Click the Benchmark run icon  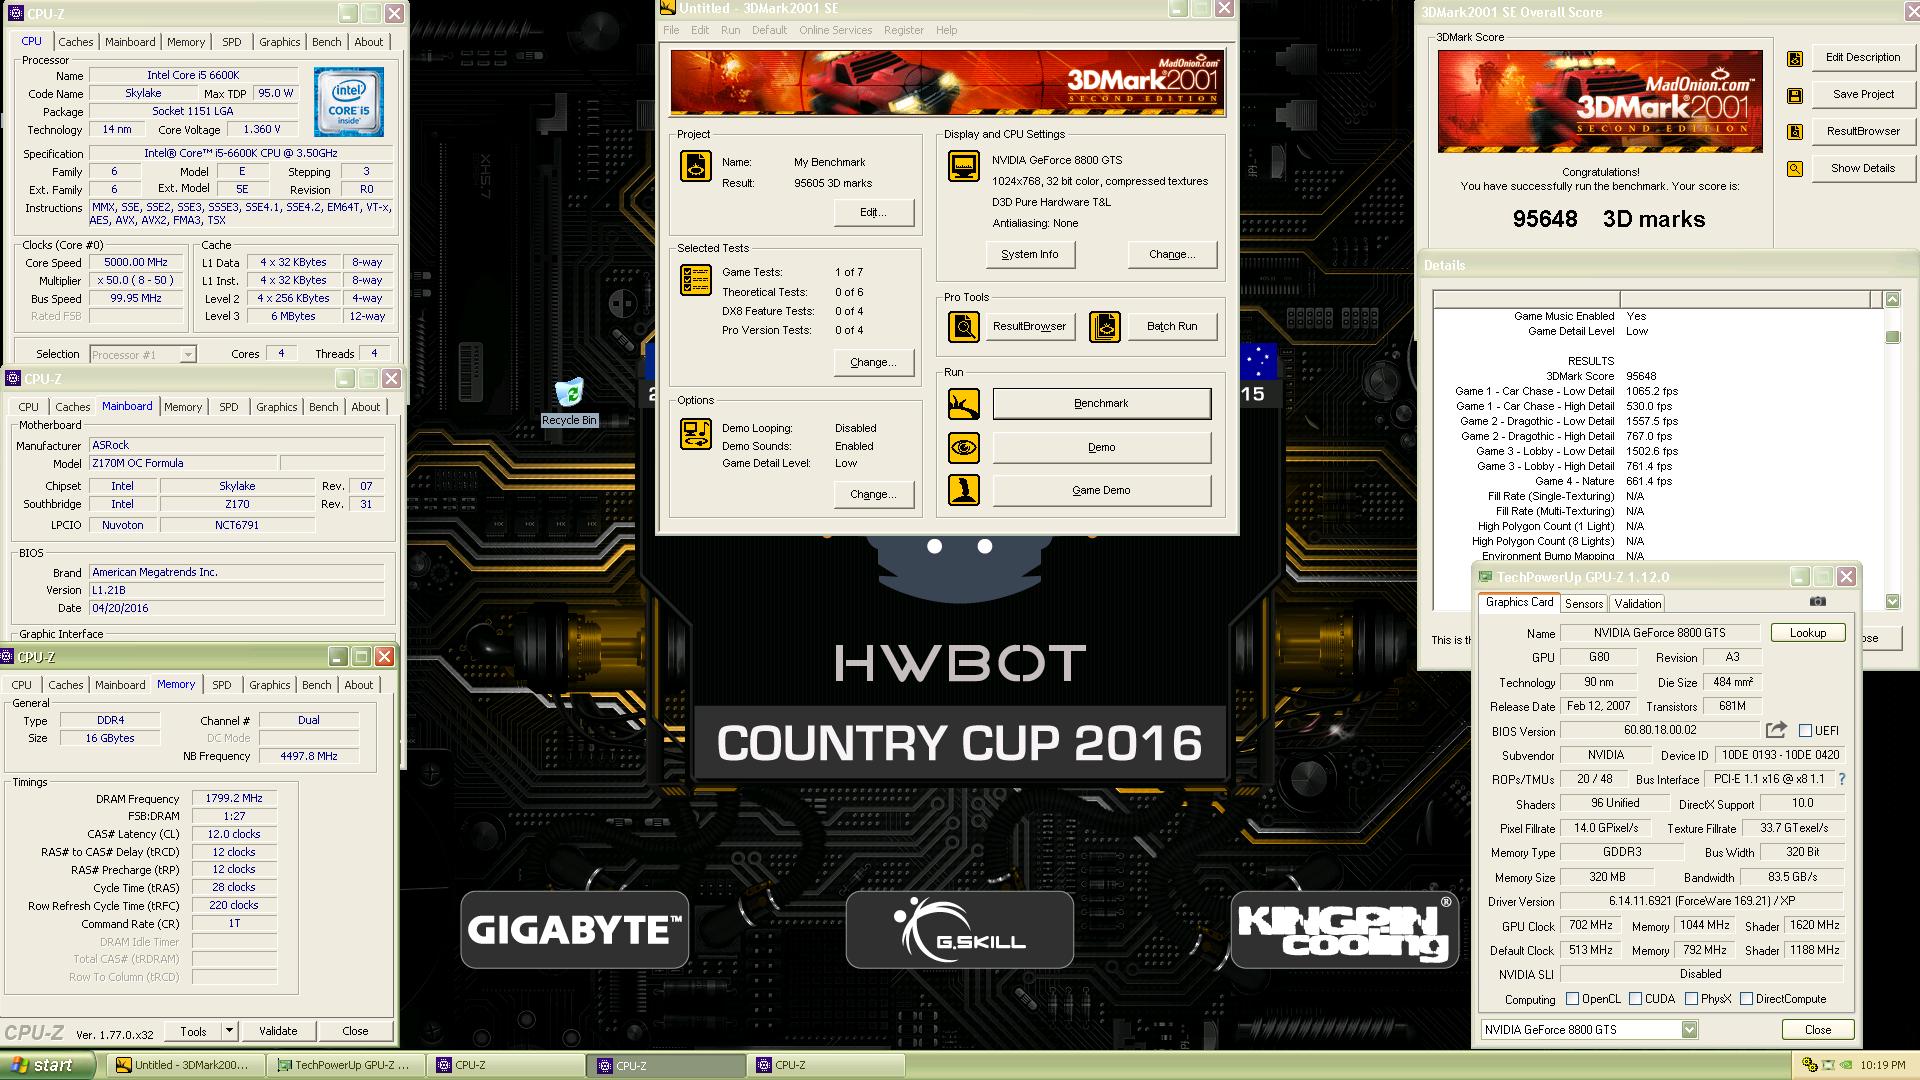tap(964, 404)
